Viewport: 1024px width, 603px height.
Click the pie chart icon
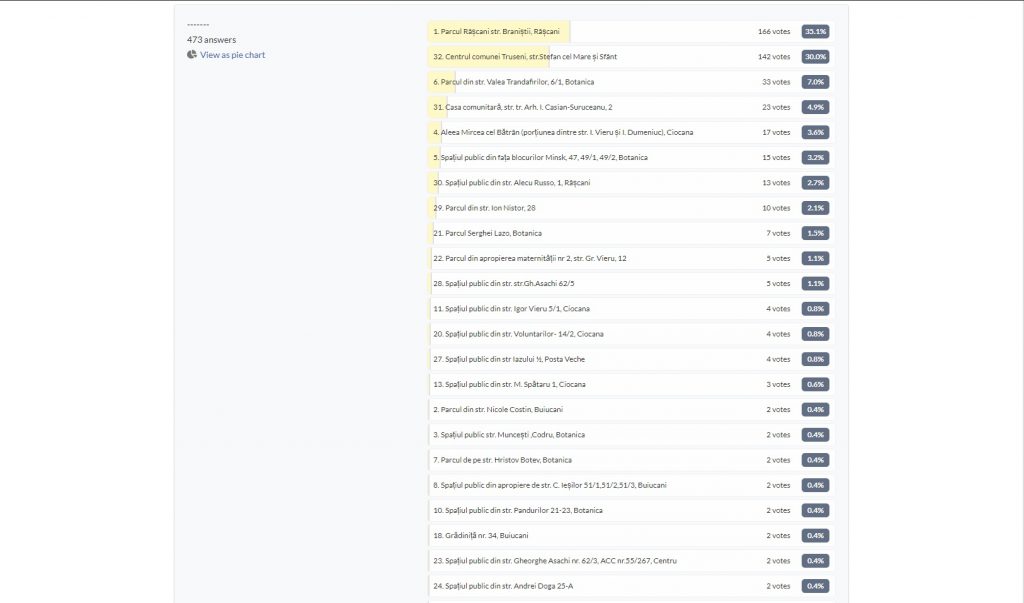coord(192,55)
